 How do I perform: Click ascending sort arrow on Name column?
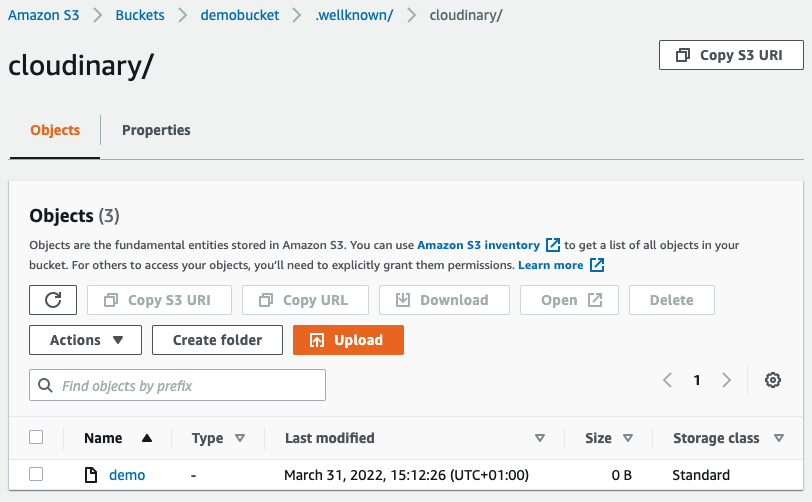coord(147,438)
